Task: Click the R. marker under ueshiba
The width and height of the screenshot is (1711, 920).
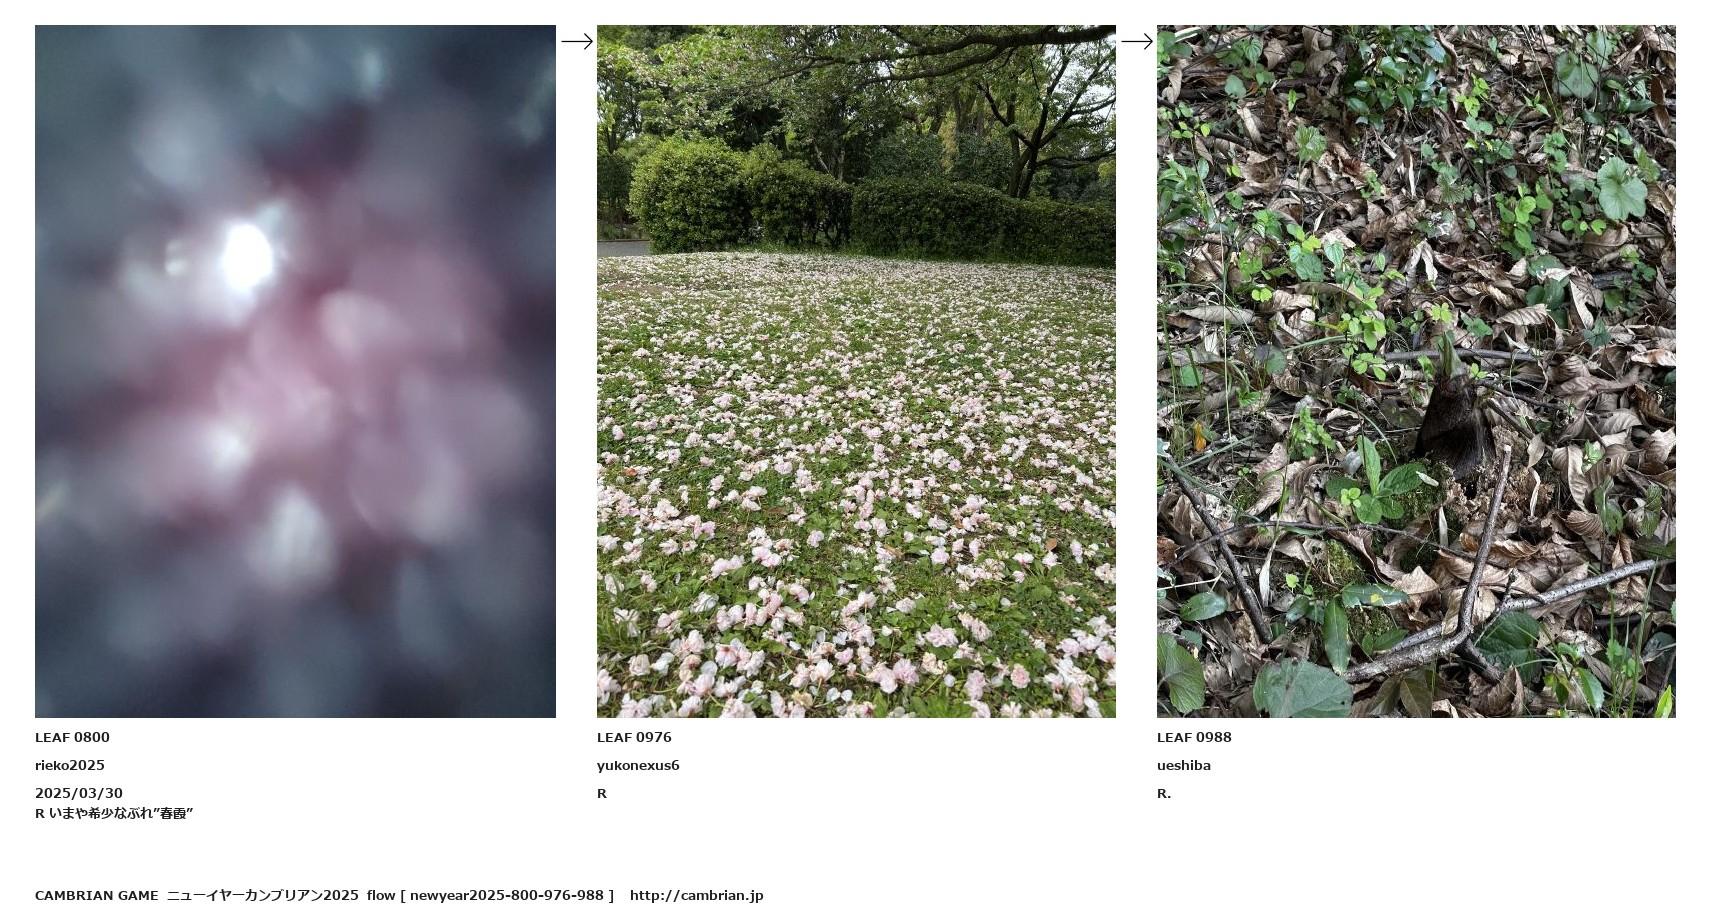Action: coord(1164,793)
